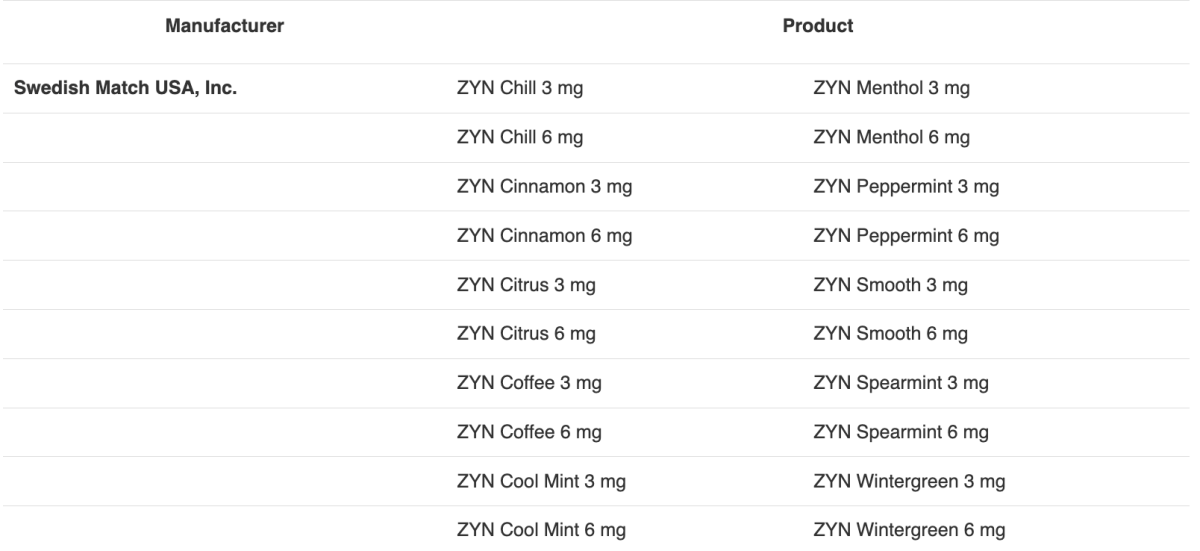Select the ZYN Chill 6 mg entry
This screenshot has height=551, width=1200.
(x=520, y=138)
